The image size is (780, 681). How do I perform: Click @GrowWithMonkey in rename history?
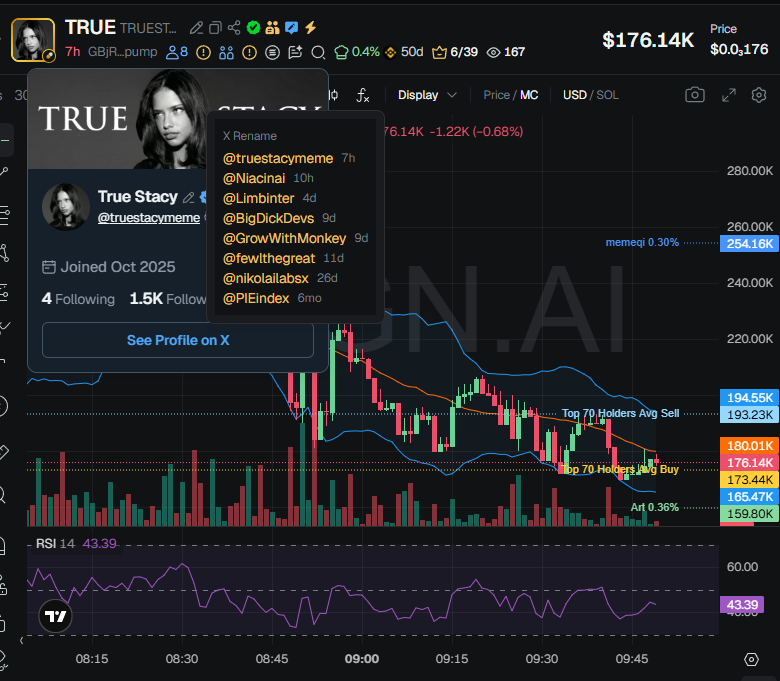[284, 238]
